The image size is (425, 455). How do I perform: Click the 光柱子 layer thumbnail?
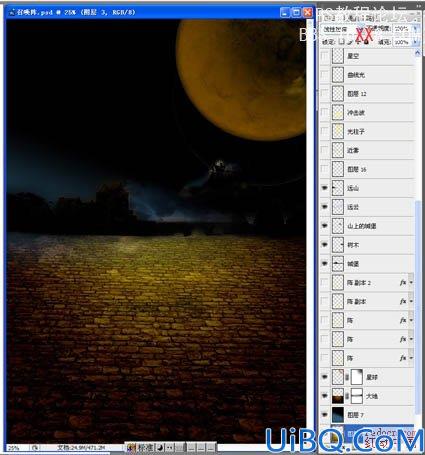click(338, 131)
